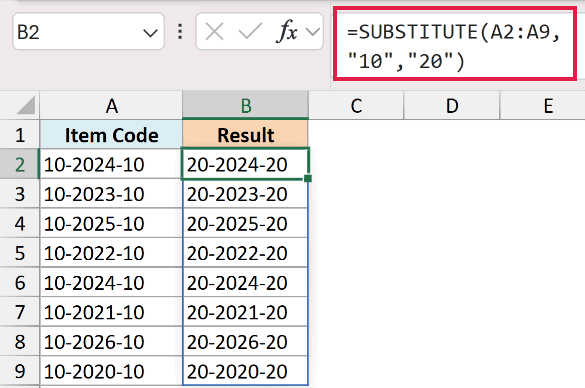This screenshot has height=388, width=585.
Task: Select column C header
Action: coord(356,106)
